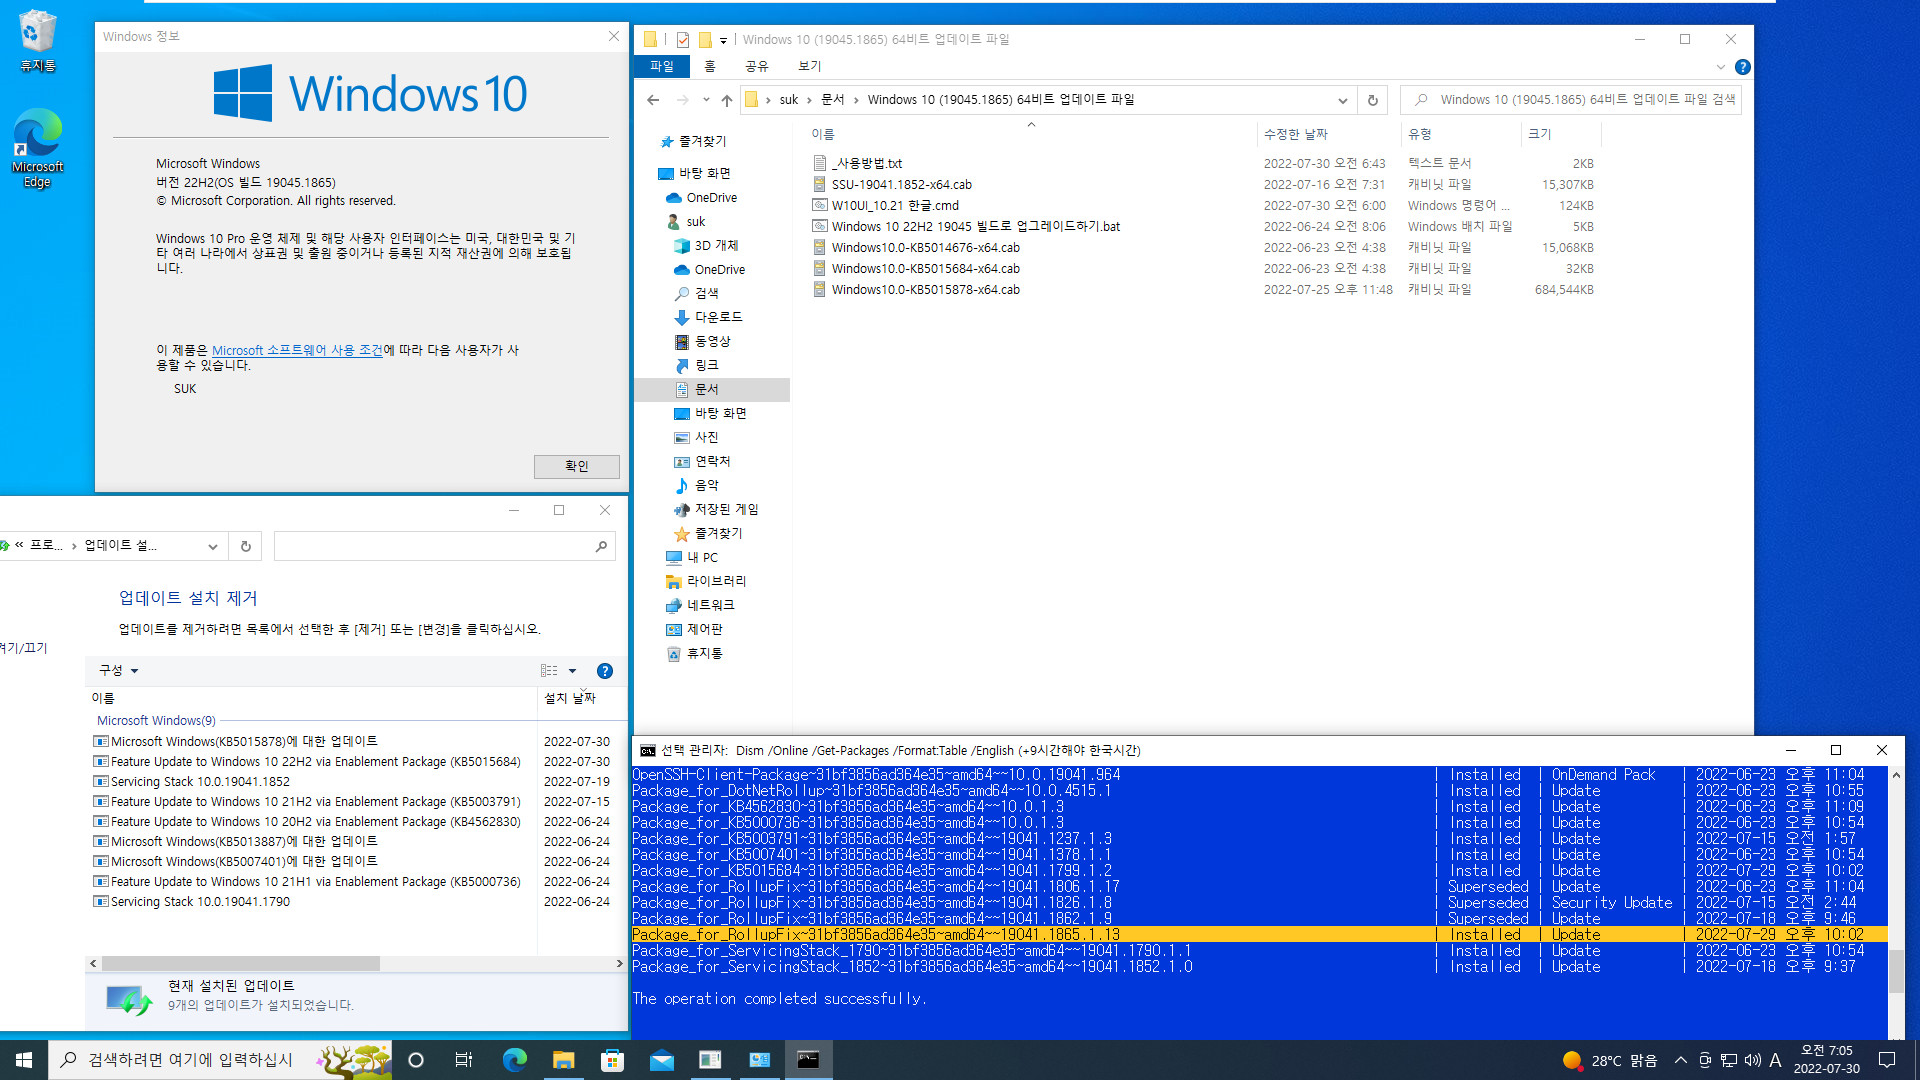Click the horizontal scrollbar in updates list
1920x1080 pixels.
(x=240, y=963)
